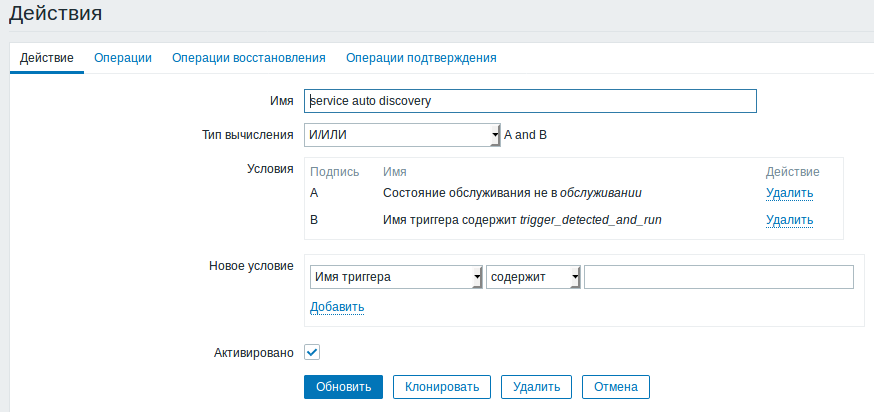Click the Отмена button
This screenshot has width=874, height=412.
616,386
